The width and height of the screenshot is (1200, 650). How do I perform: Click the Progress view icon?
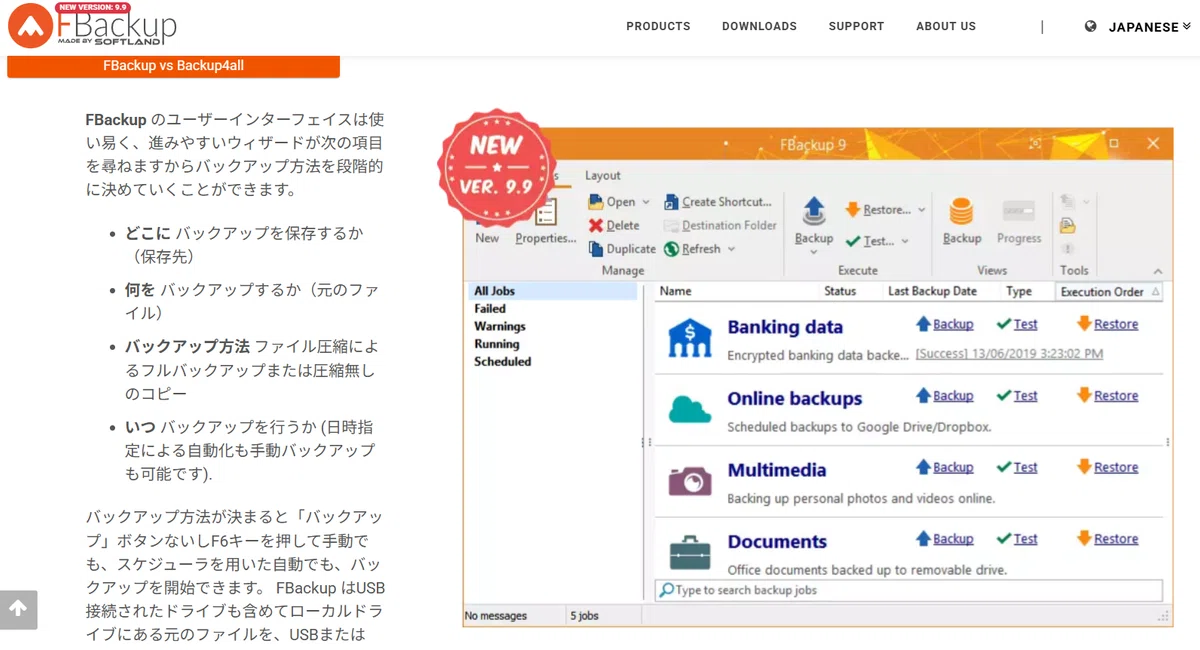tap(1018, 212)
